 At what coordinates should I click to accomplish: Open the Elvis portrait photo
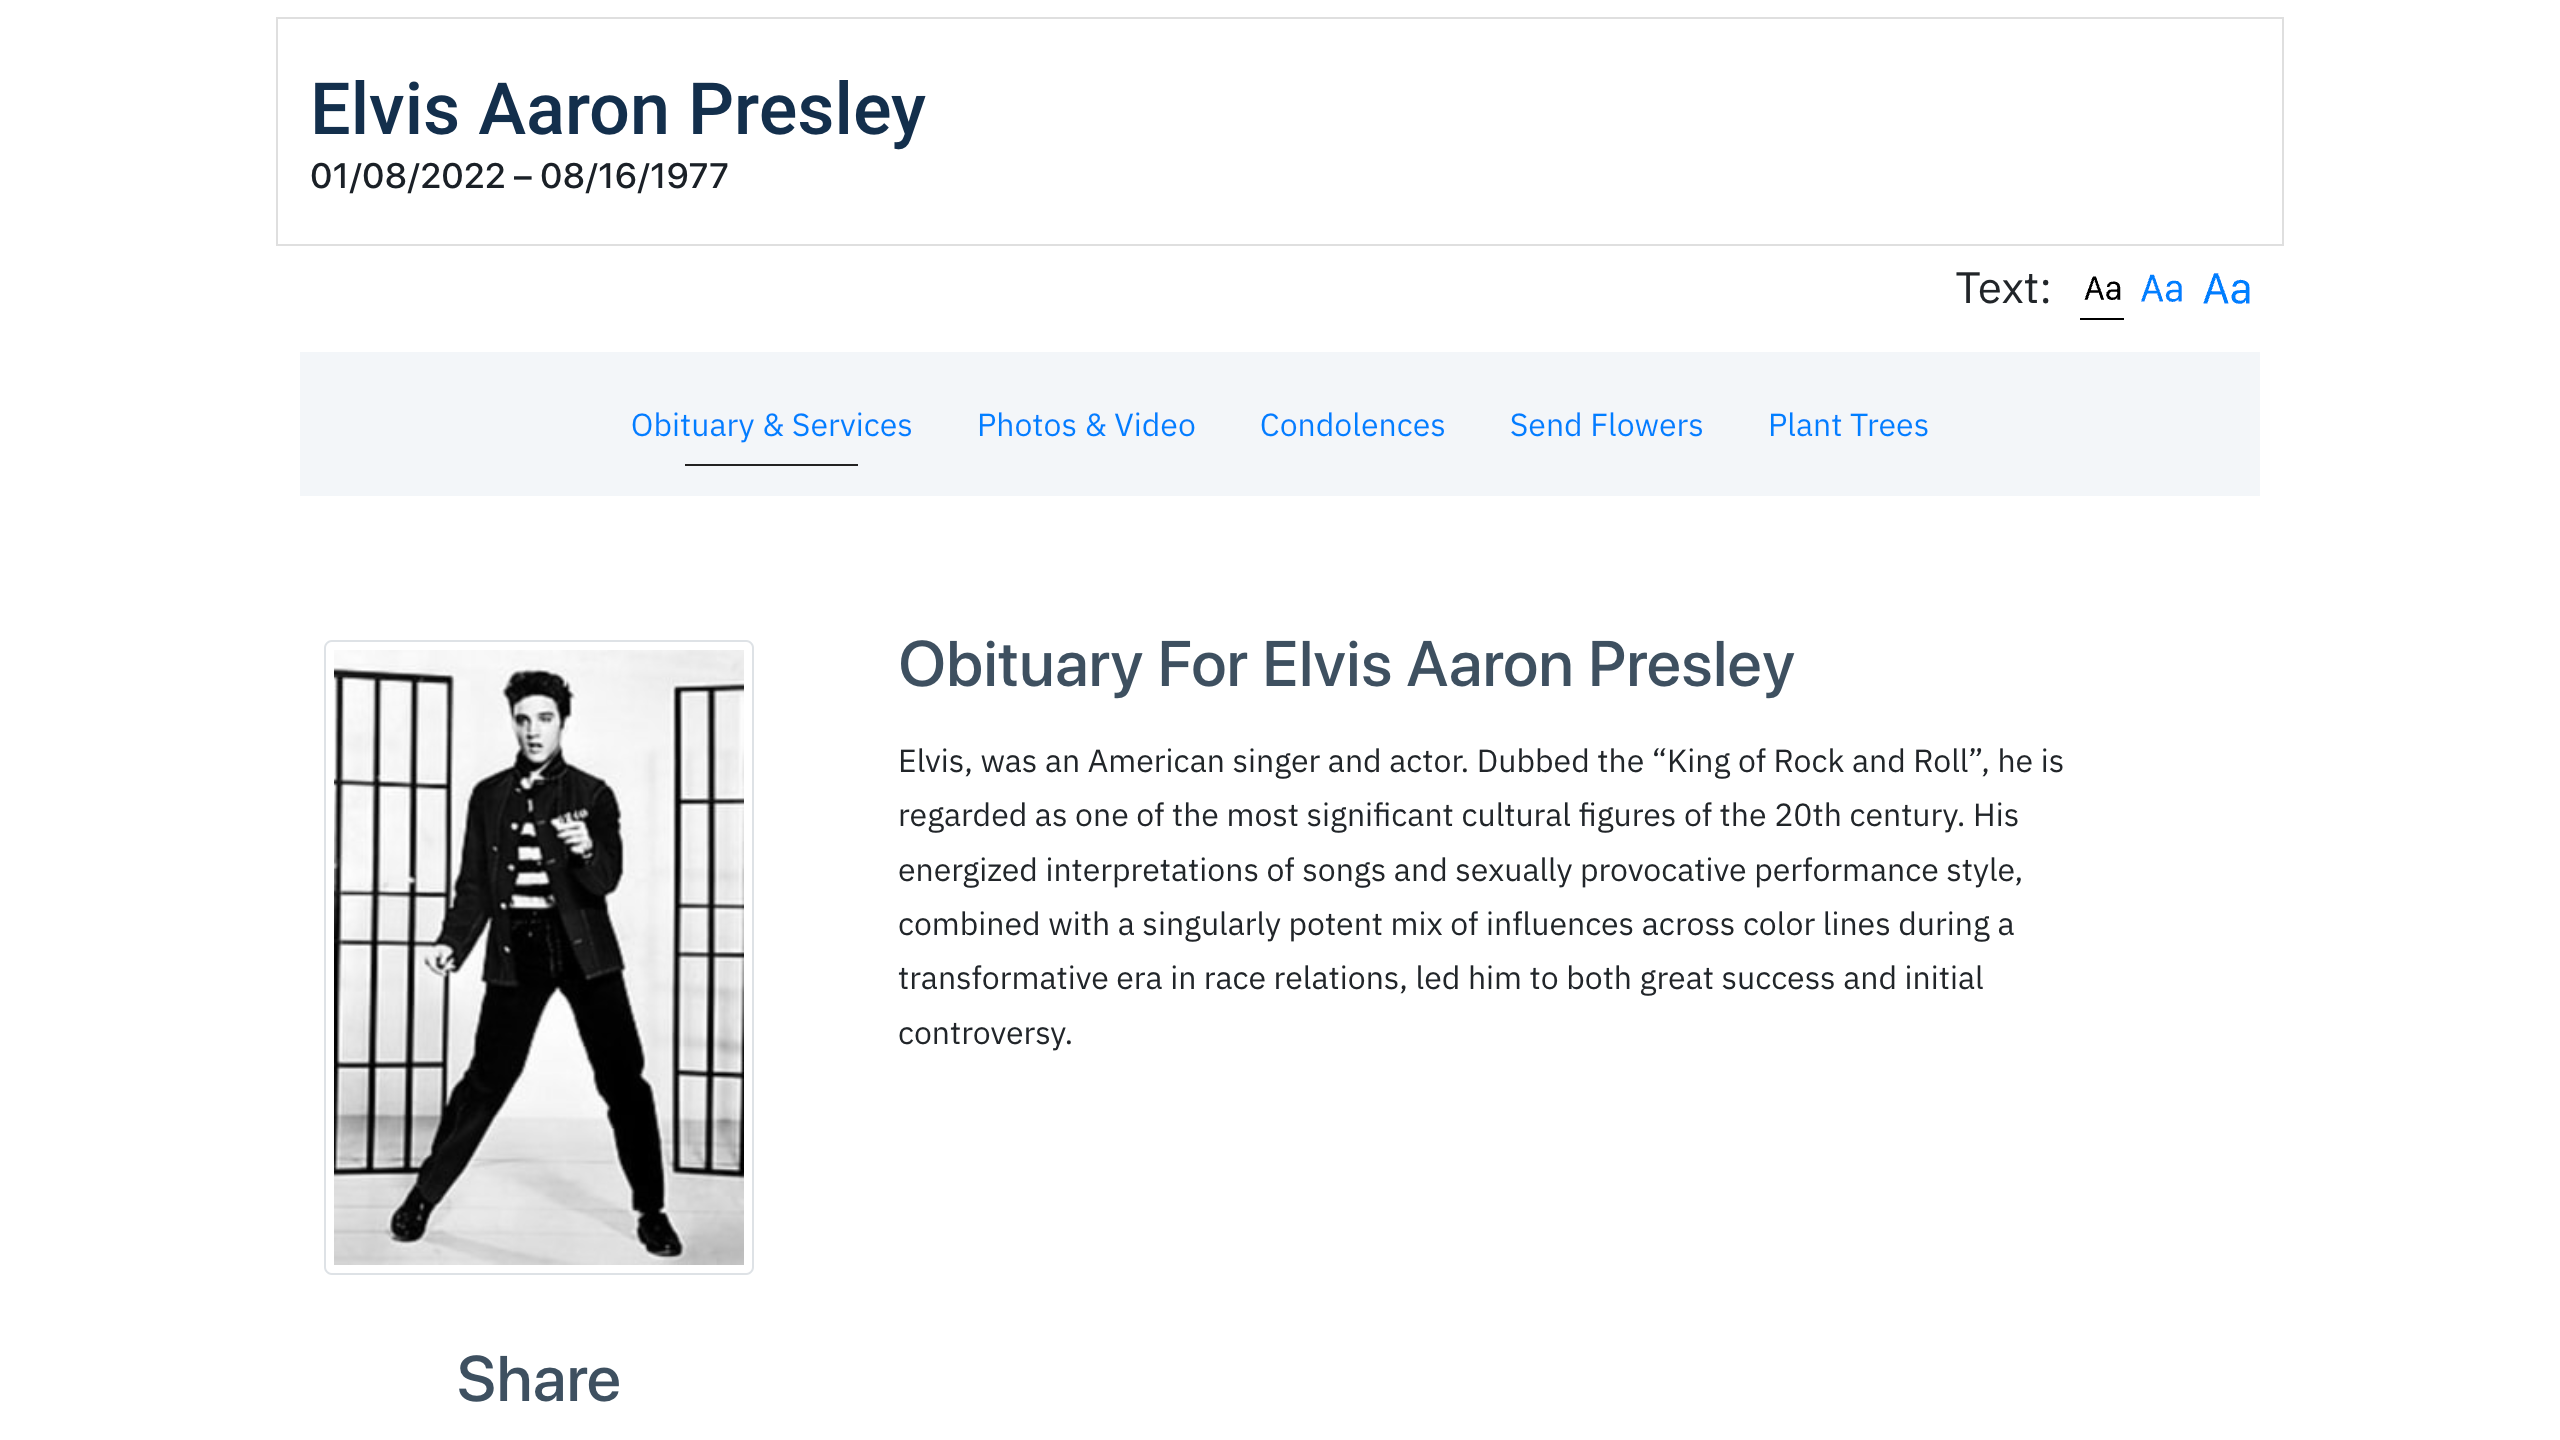539,957
